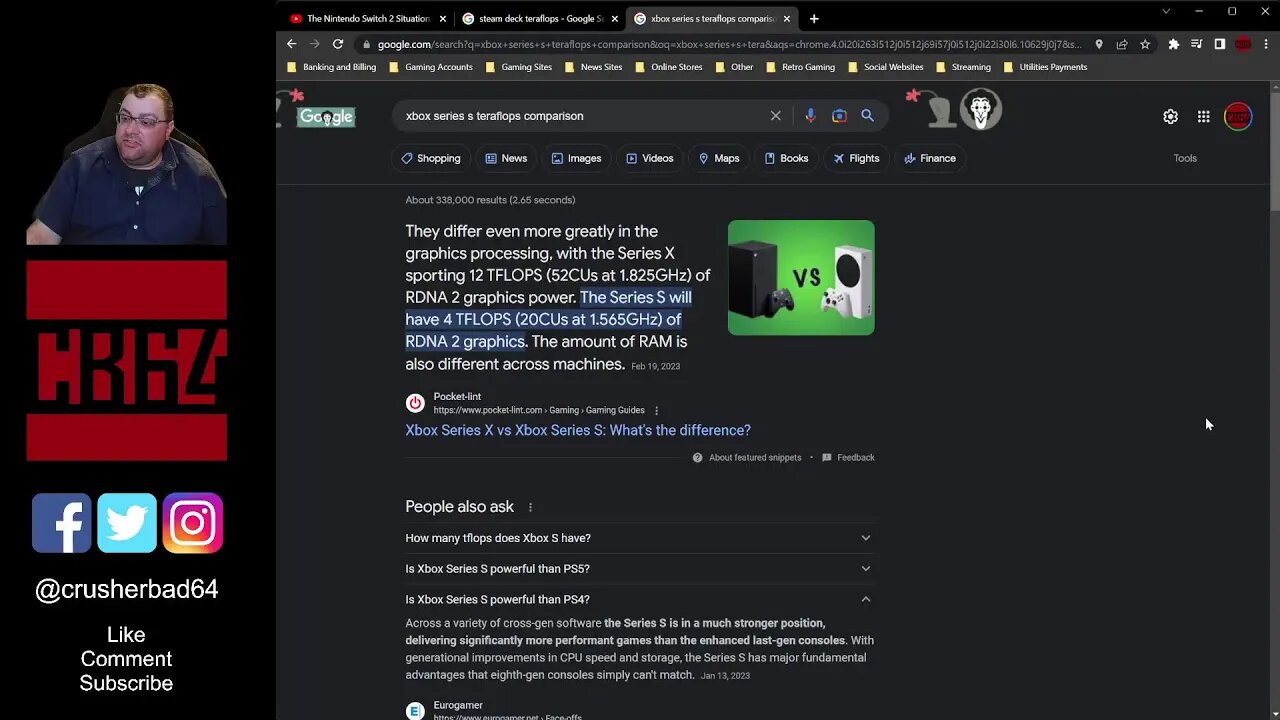
Task: Expand 'How many tflops does Xbox S have?'
Action: point(639,538)
